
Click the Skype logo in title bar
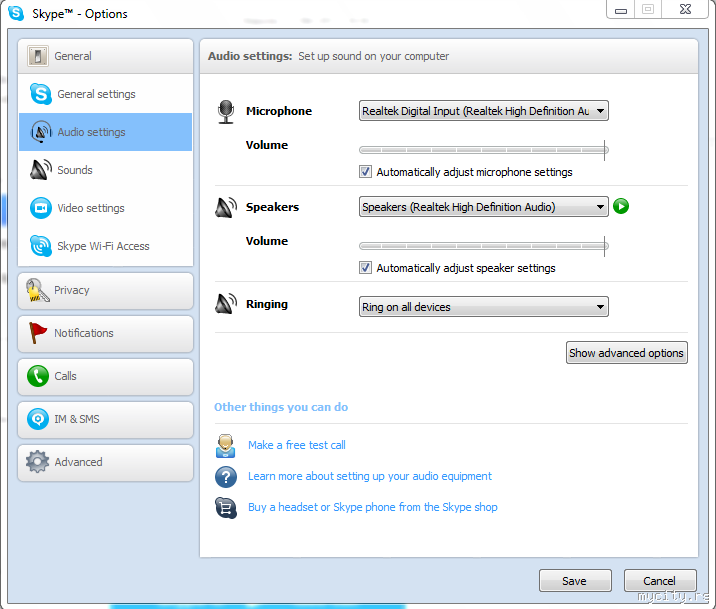16,13
